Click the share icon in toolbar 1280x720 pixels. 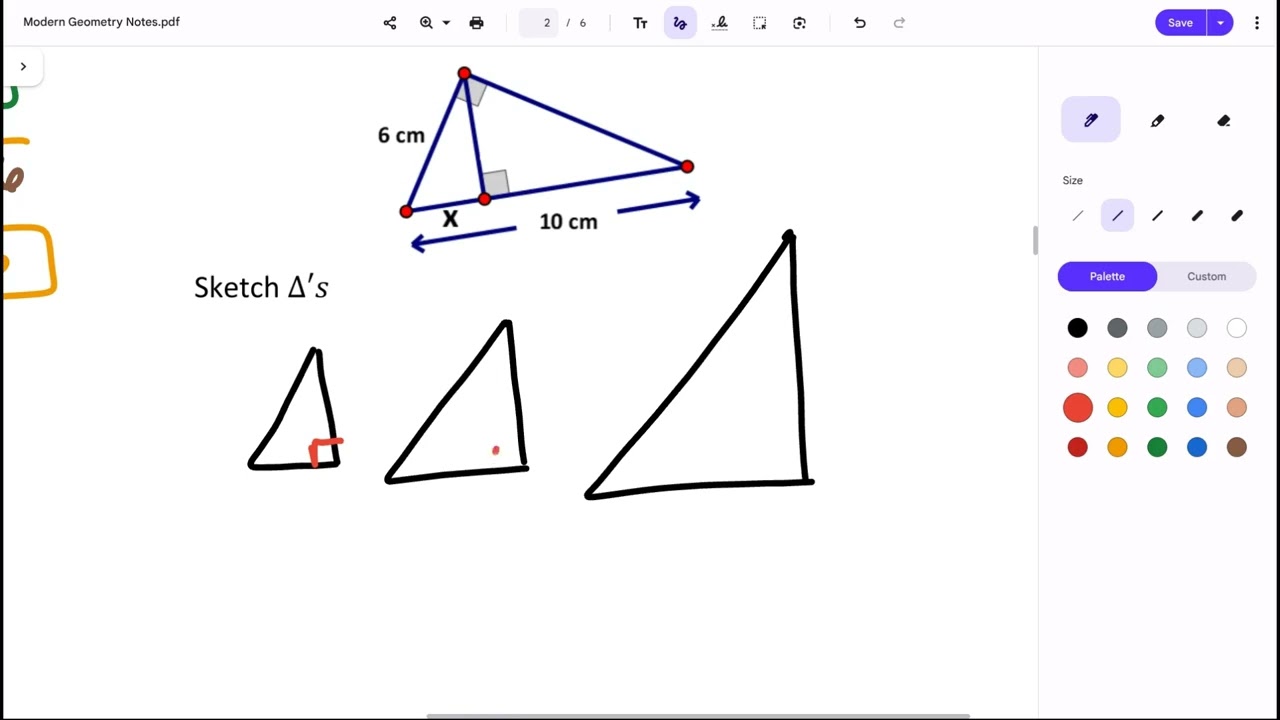(390, 23)
